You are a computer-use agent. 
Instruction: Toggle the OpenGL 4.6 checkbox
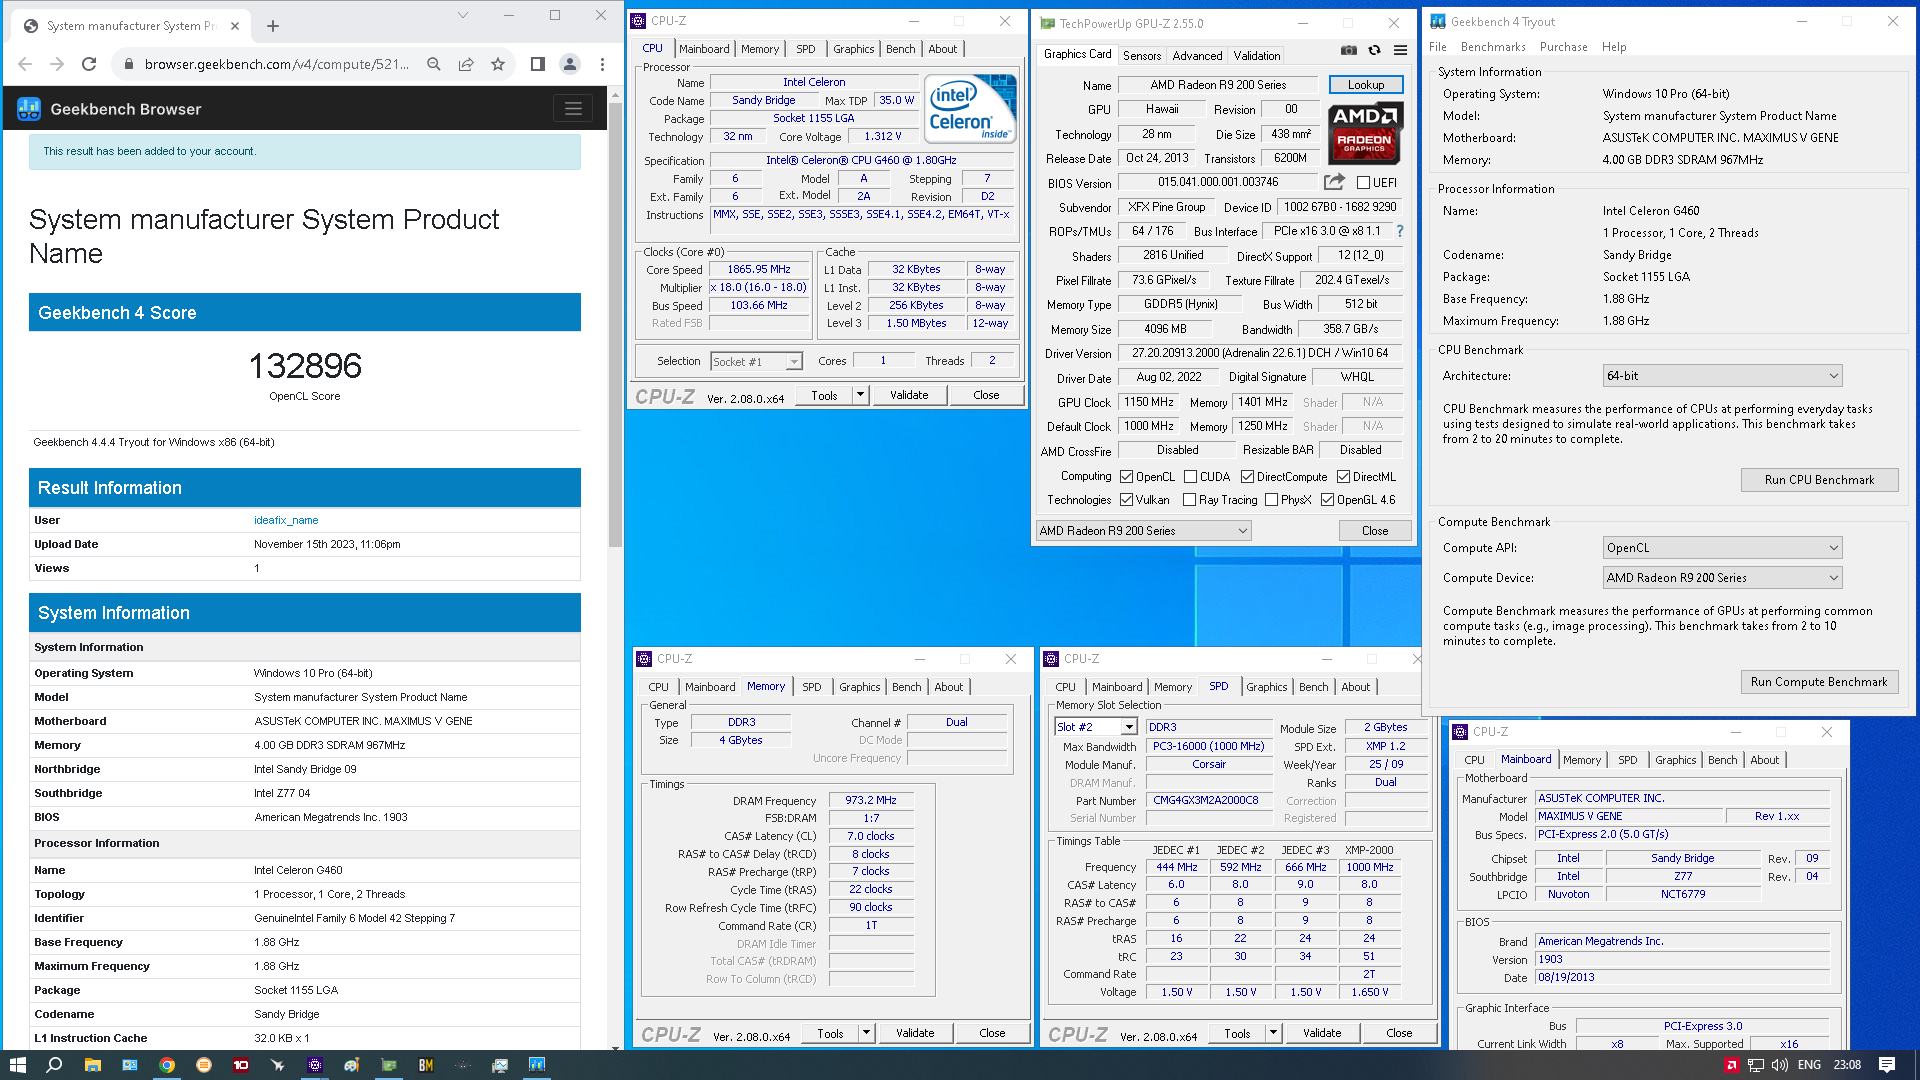click(1327, 500)
